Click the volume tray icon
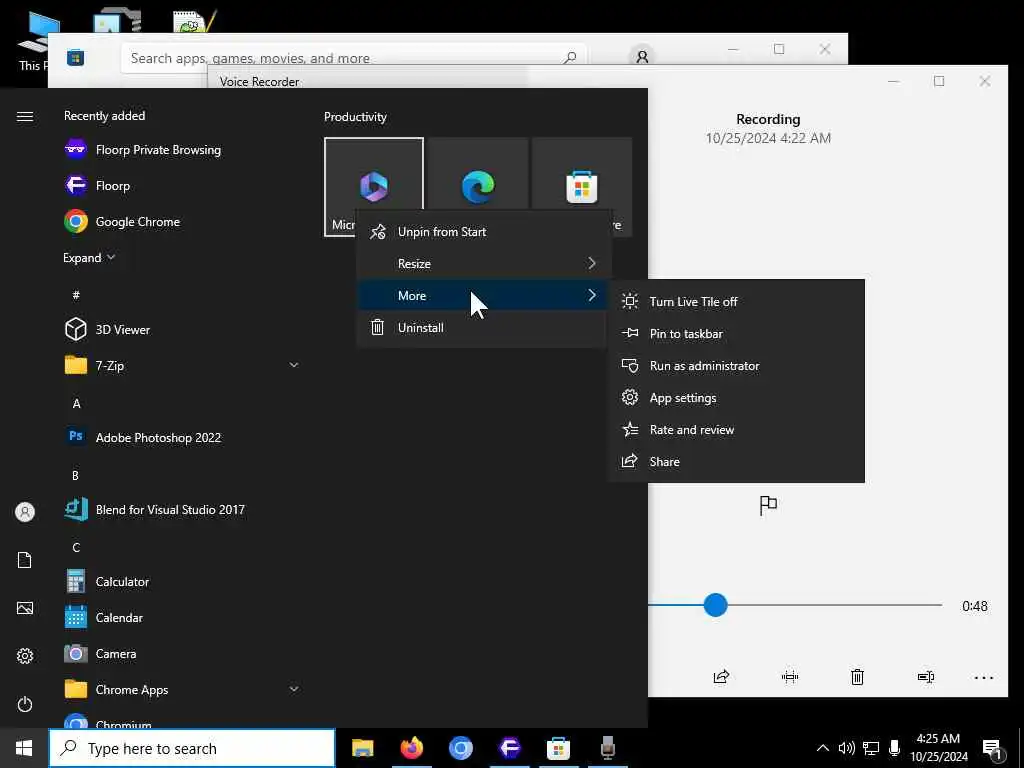Image resolution: width=1024 pixels, height=768 pixels. pyautogui.click(x=846, y=748)
